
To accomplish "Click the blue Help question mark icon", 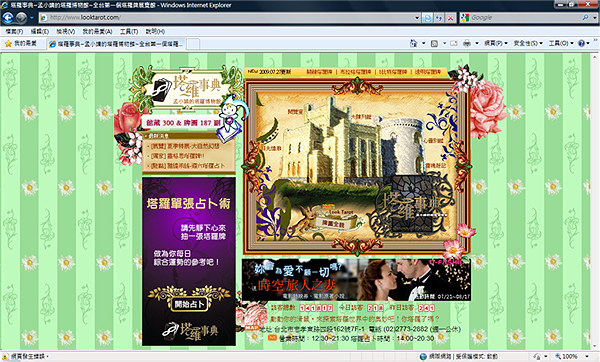I will [581, 43].
